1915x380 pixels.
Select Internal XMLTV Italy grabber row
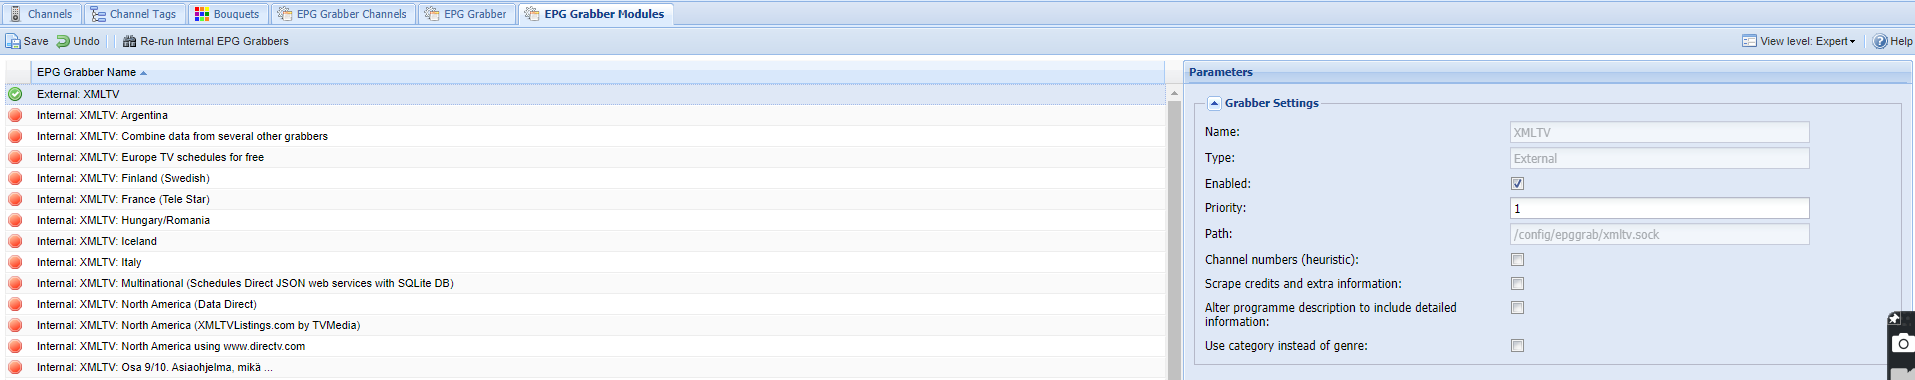[585, 262]
